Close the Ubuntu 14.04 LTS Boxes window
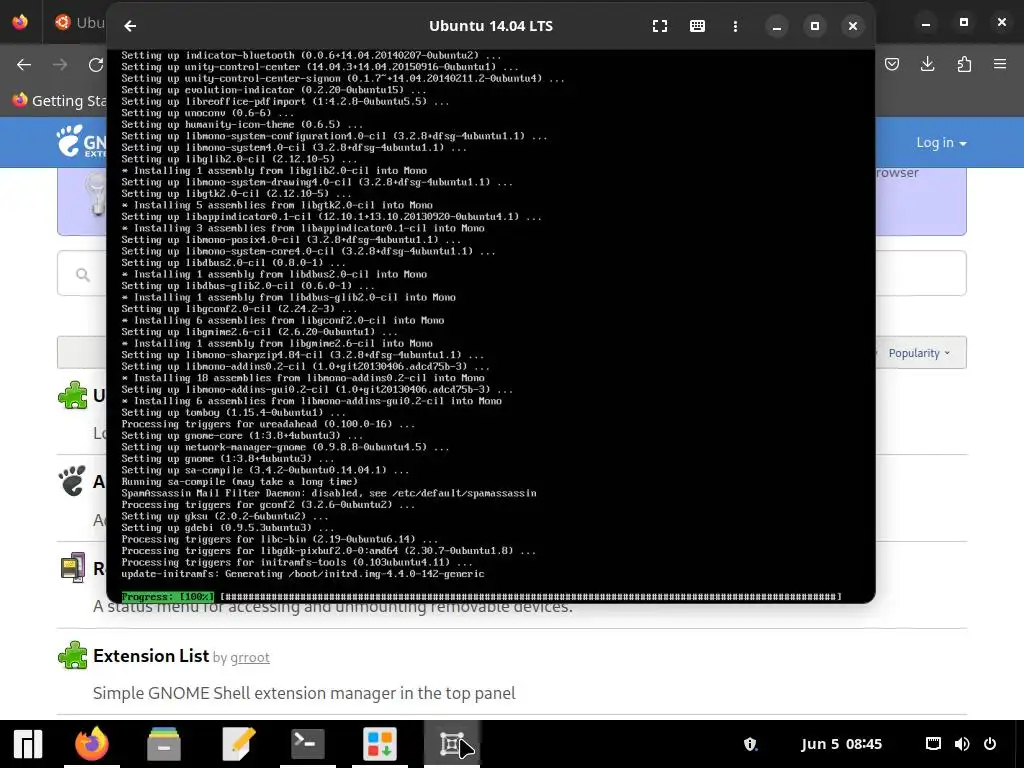The width and height of the screenshot is (1024, 768). pyautogui.click(x=853, y=26)
